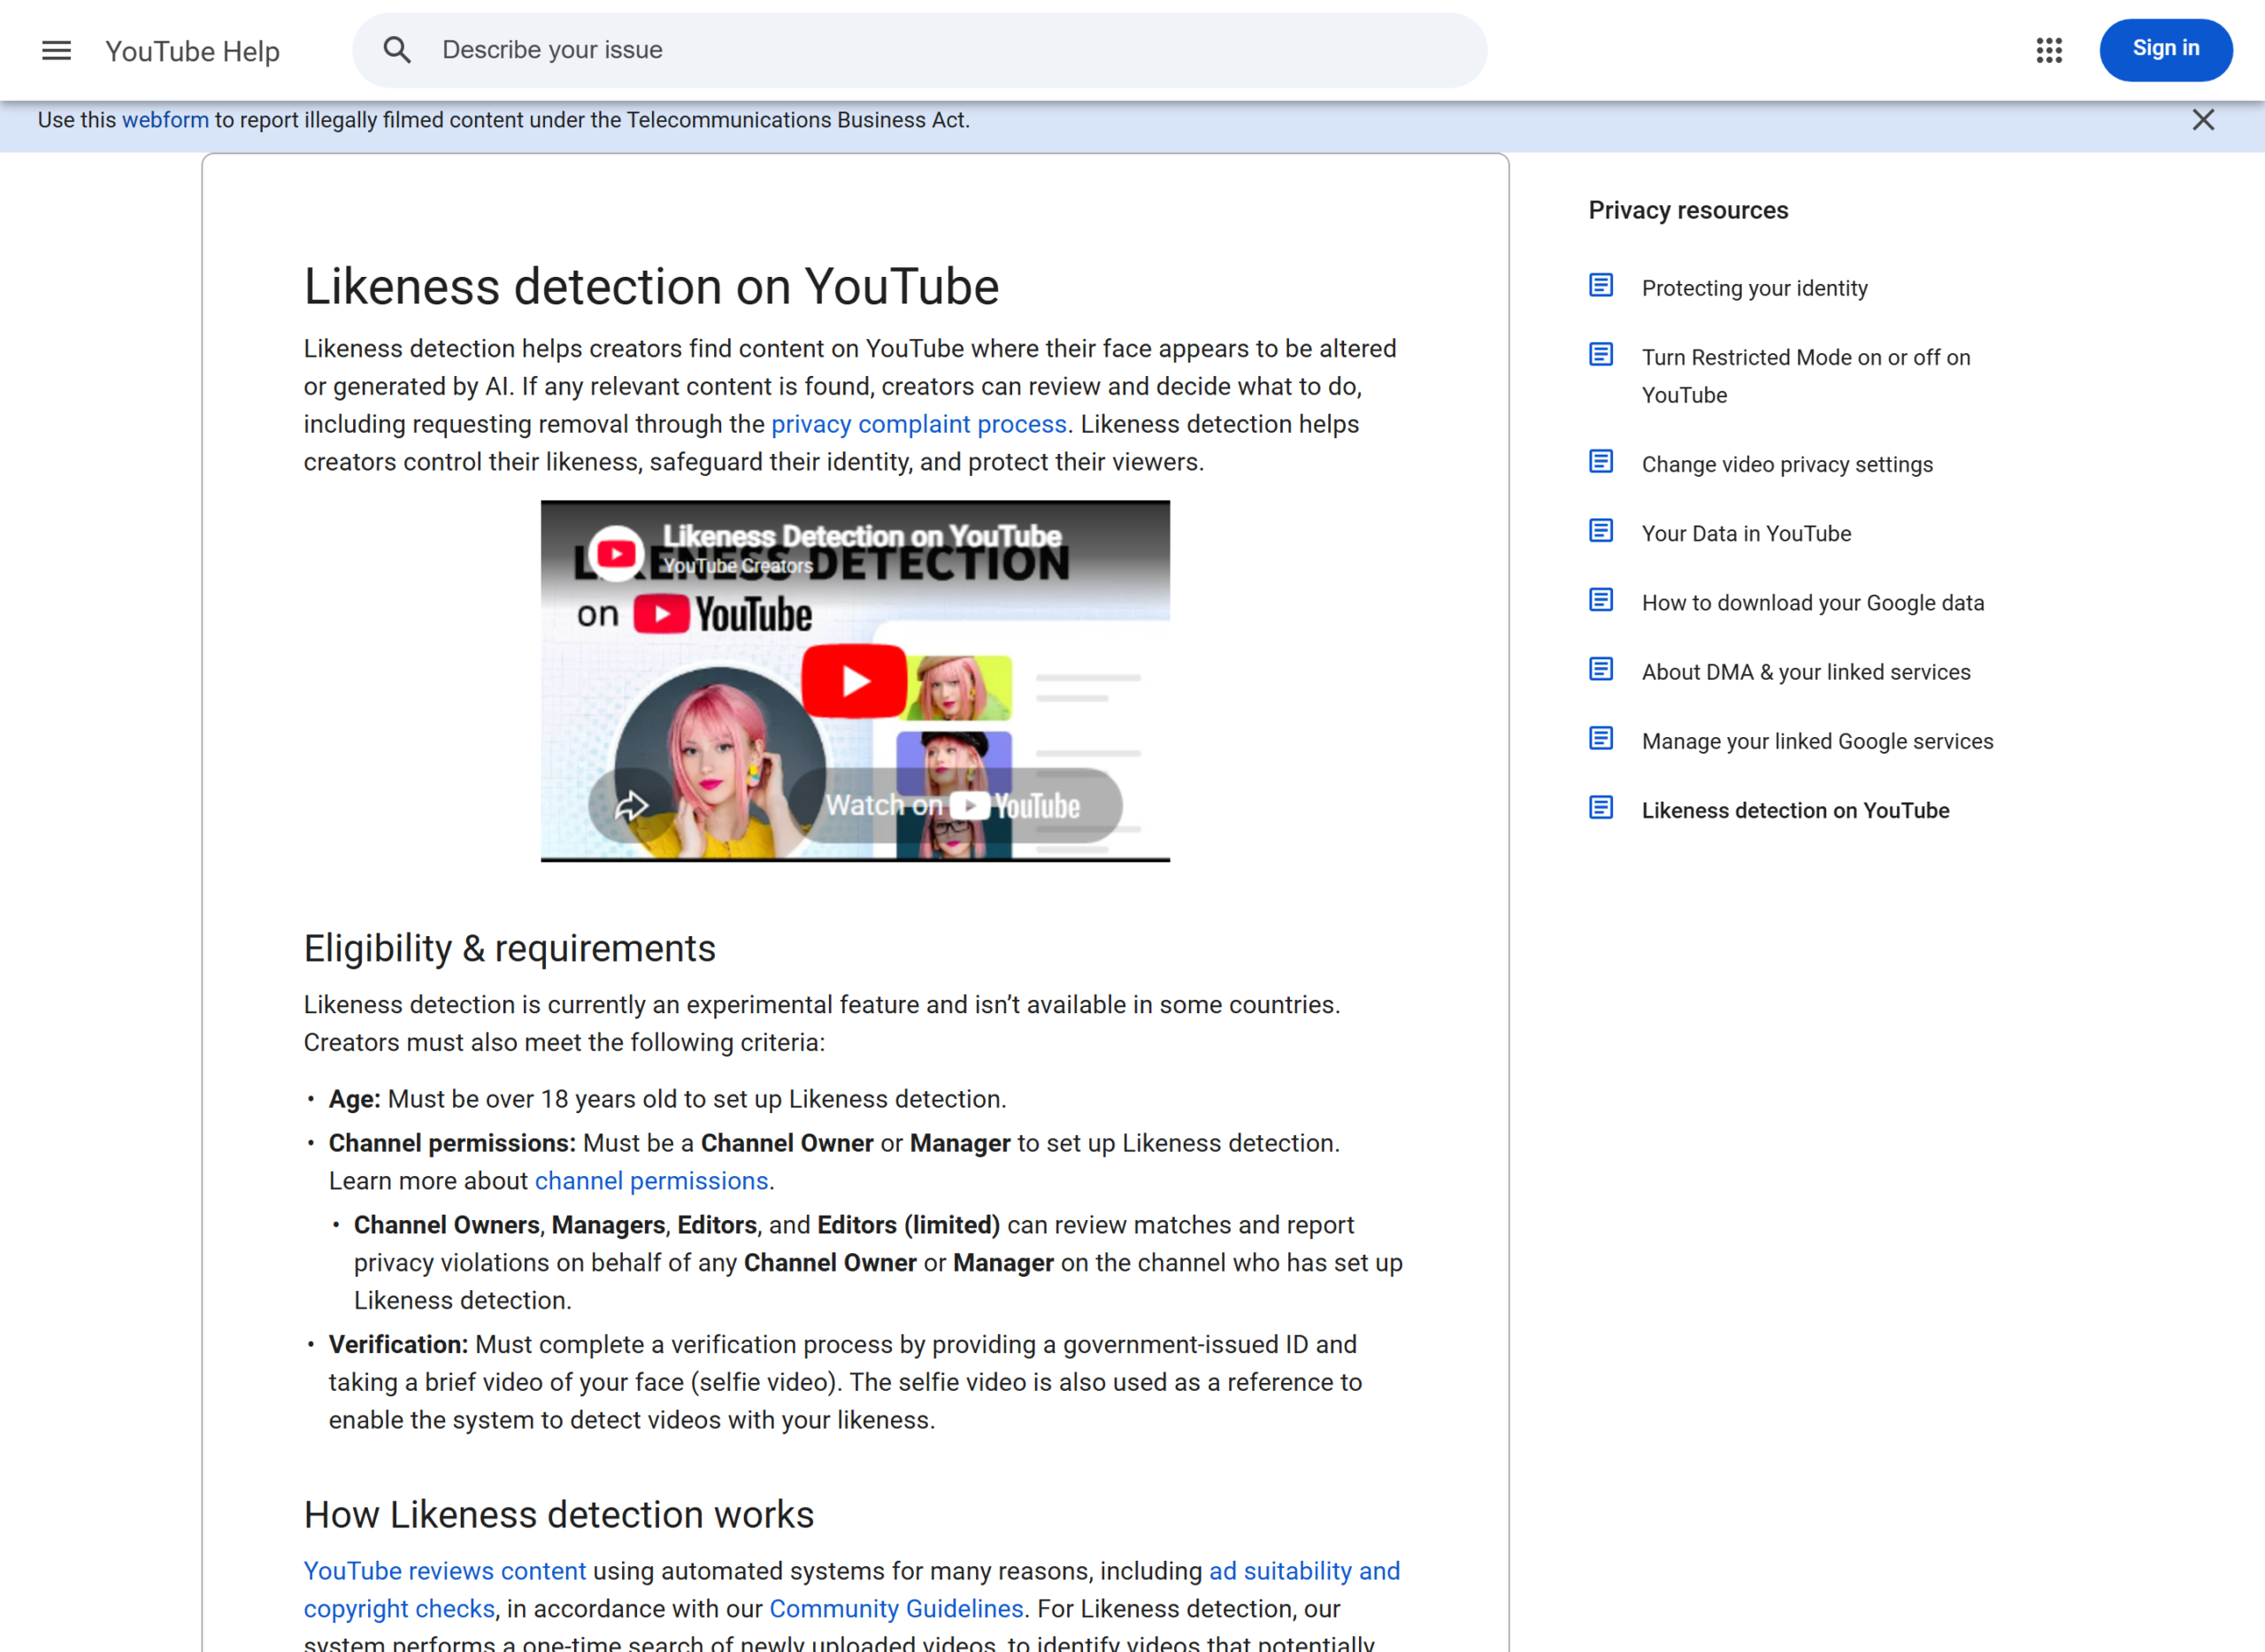Focus the Describe your issue search field
The height and width of the screenshot is (1652, 2265).
[x=919, y=50]
